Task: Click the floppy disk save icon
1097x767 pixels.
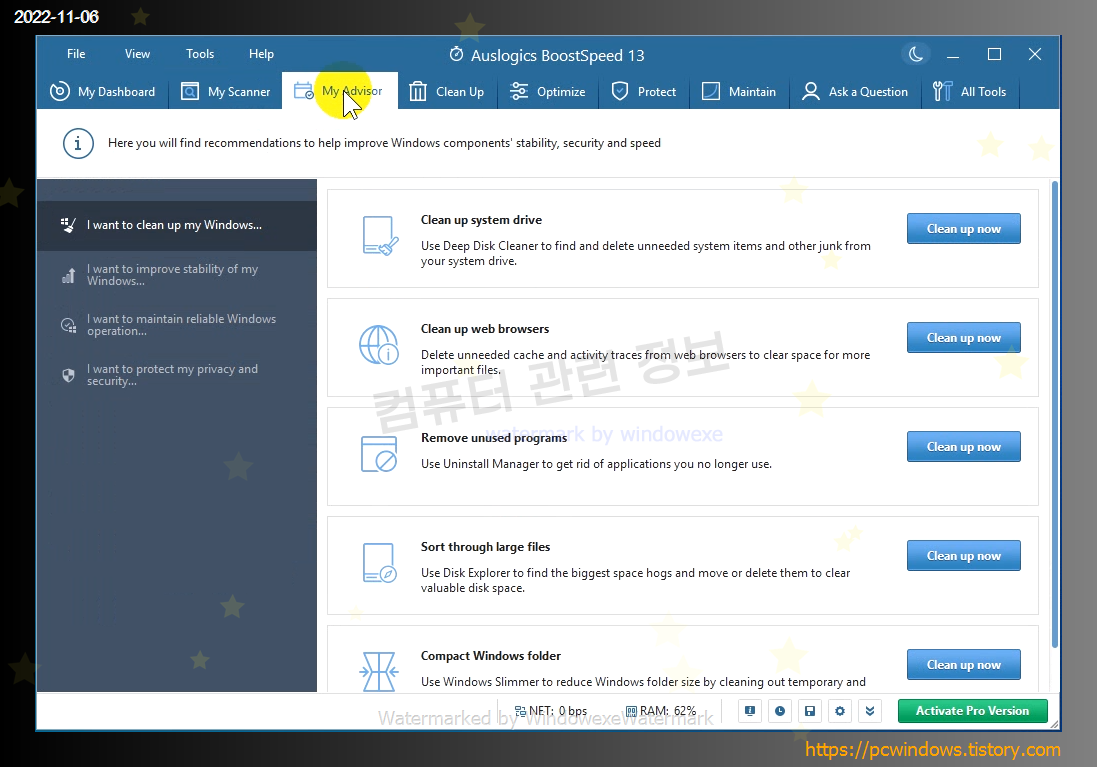Action: pyautogui.click(x=810, y=711)
